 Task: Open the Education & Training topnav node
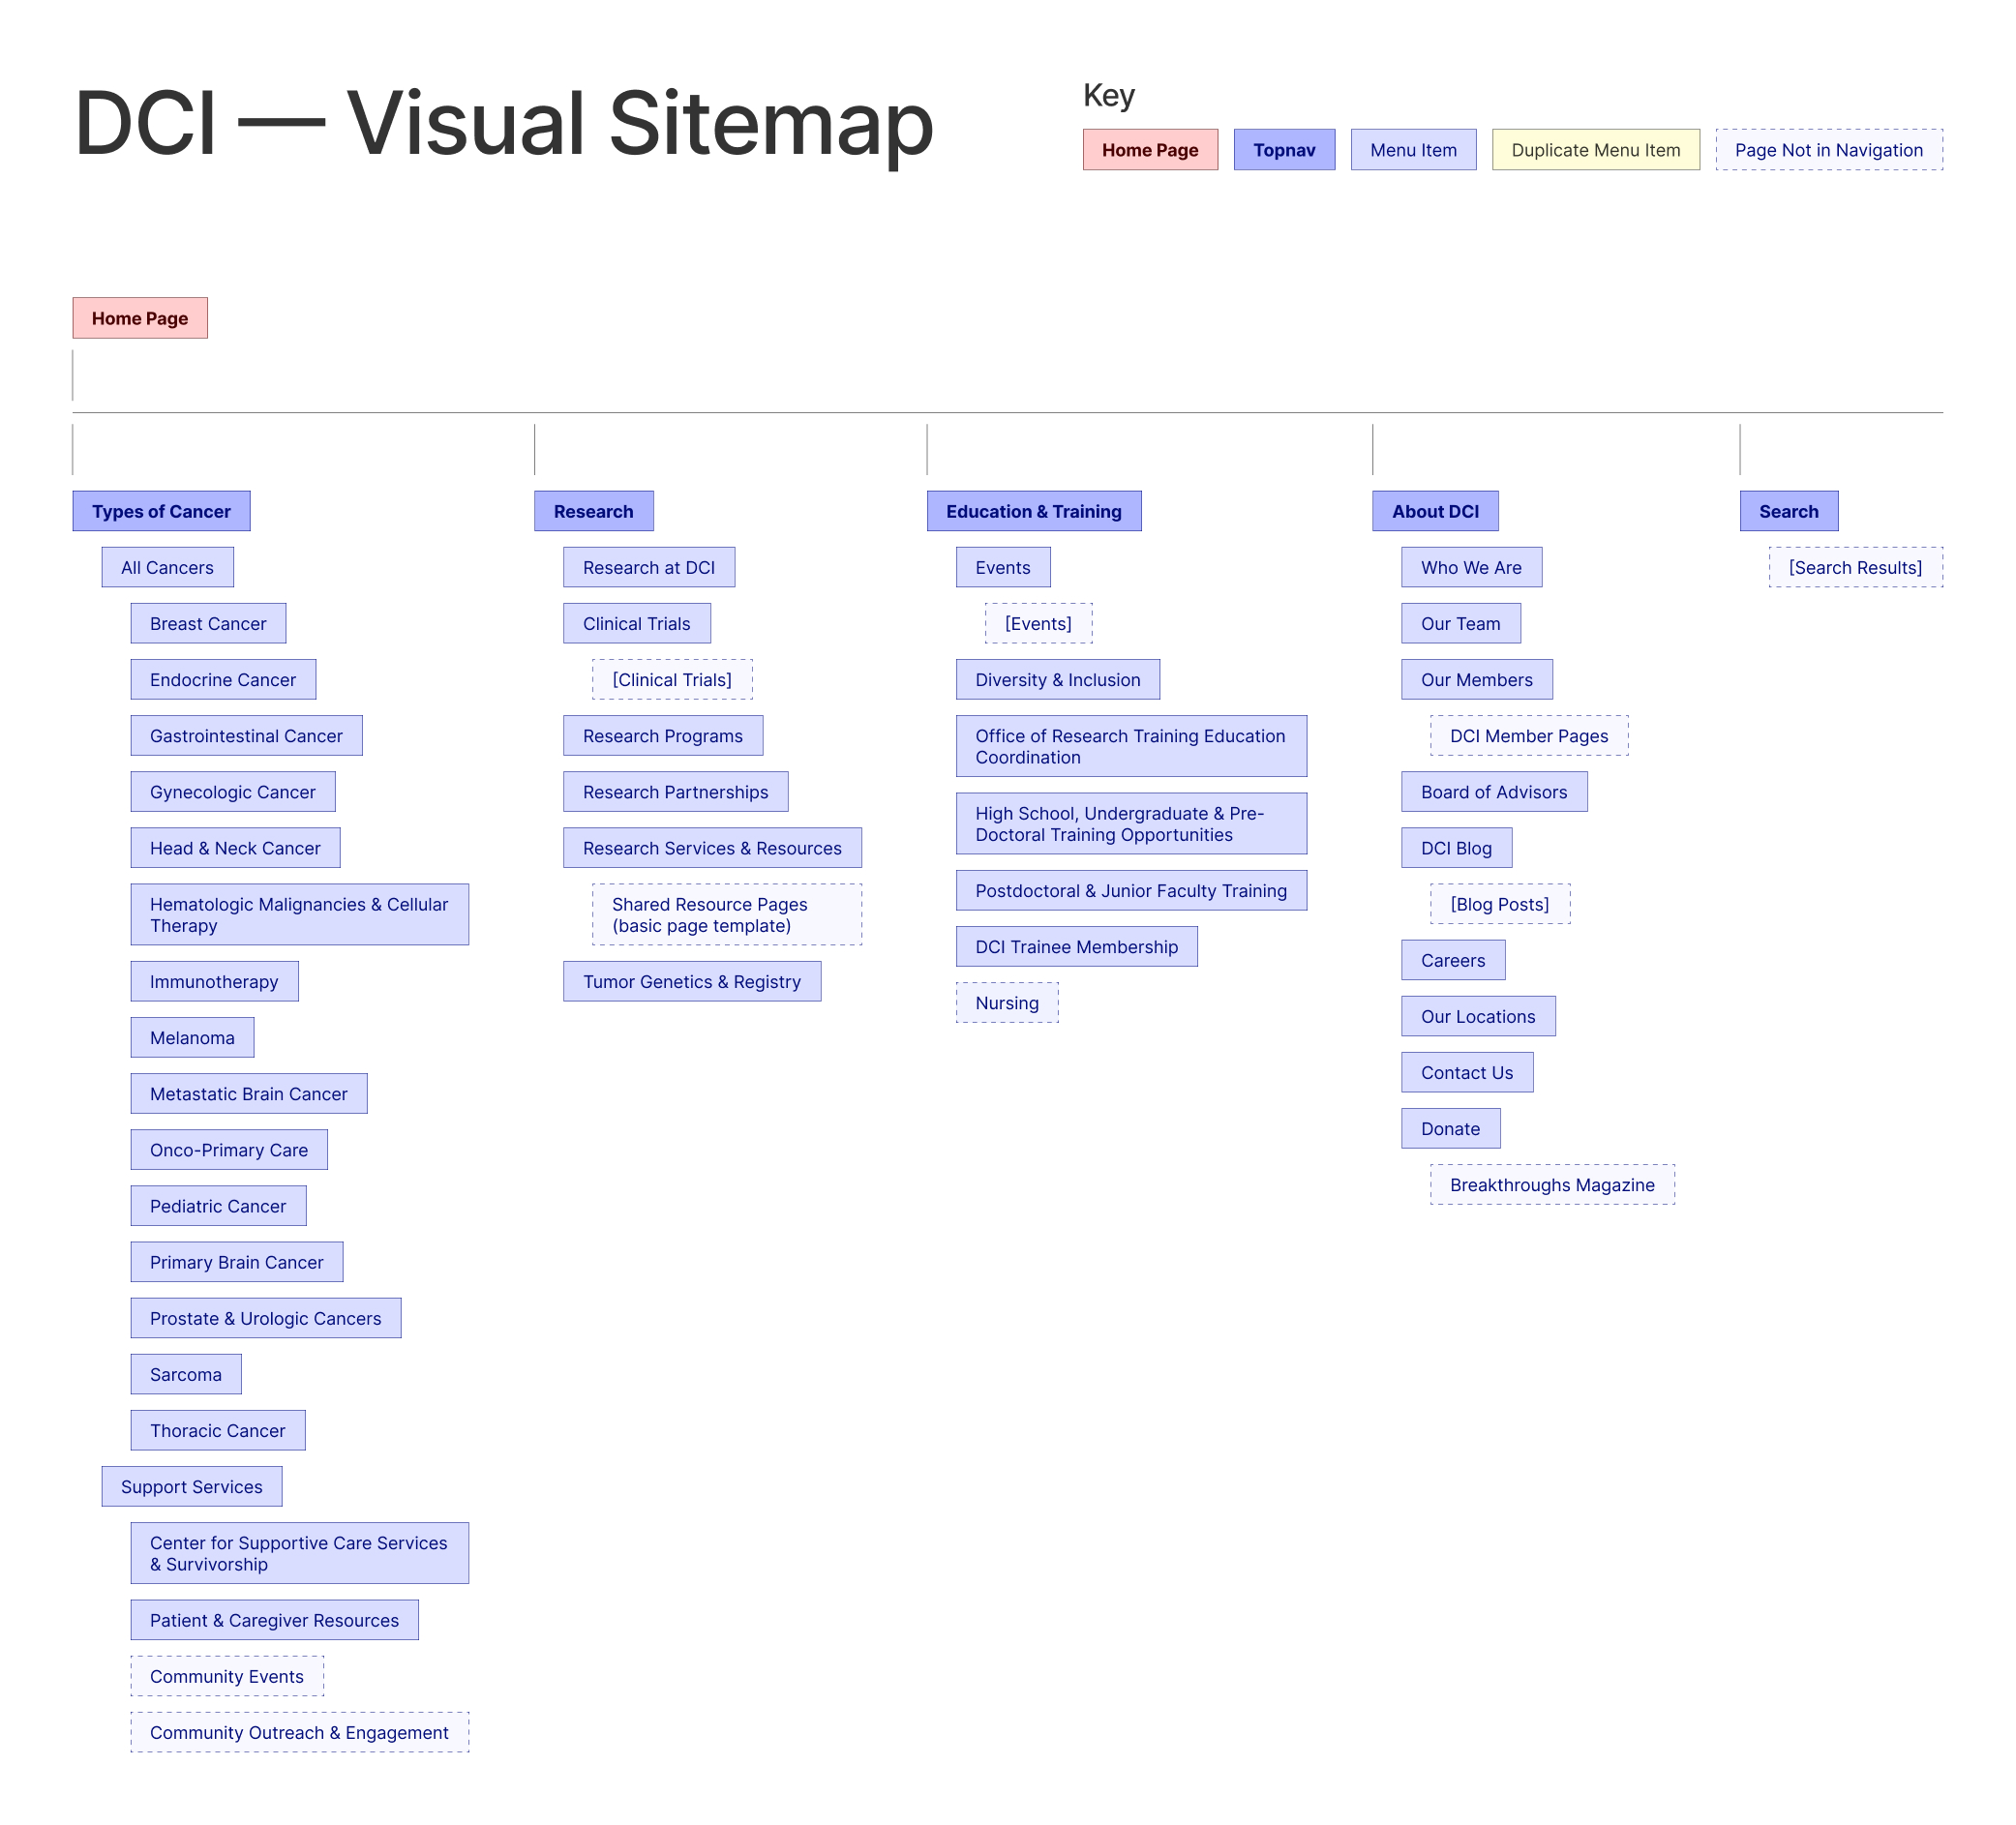pyautogui.click(x=1034, y=511)
